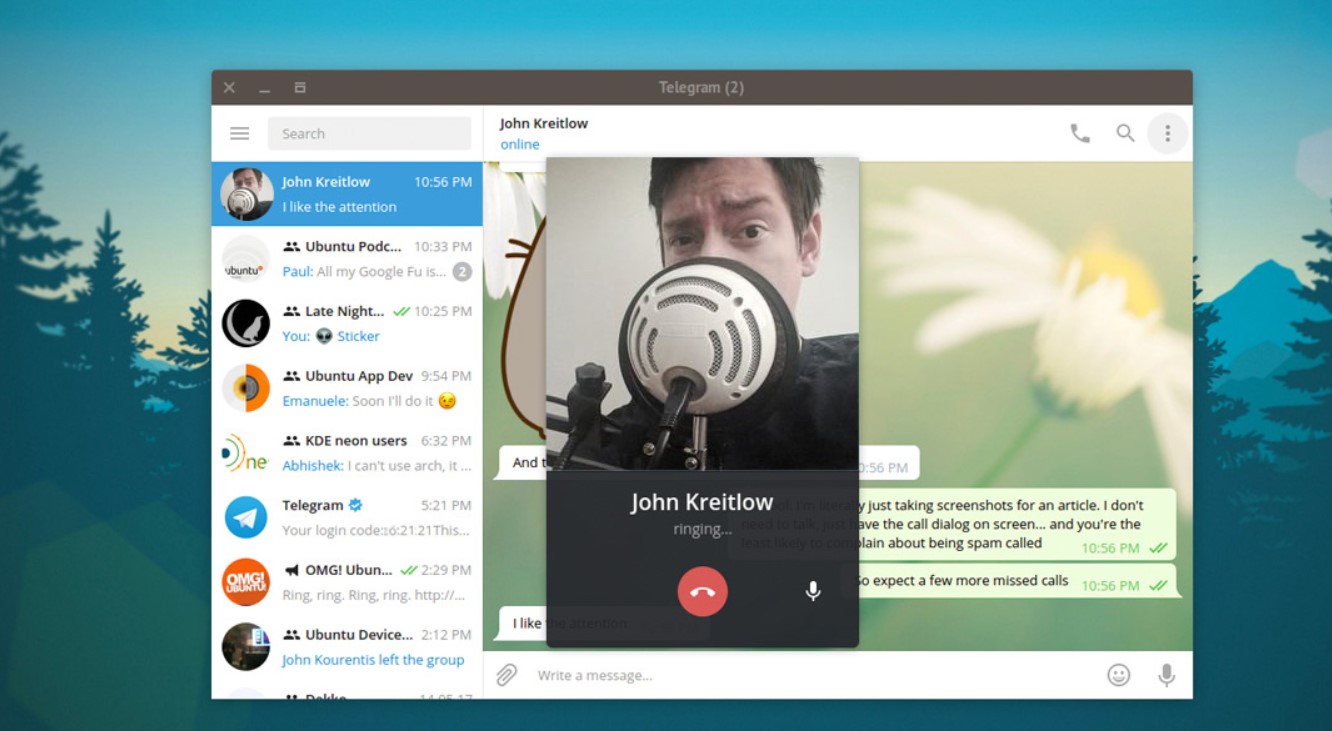The height and width of the screenshot is (731, 1332).
Task: Open the OMG! Ubuntu channel
Action: click(347, 582)
